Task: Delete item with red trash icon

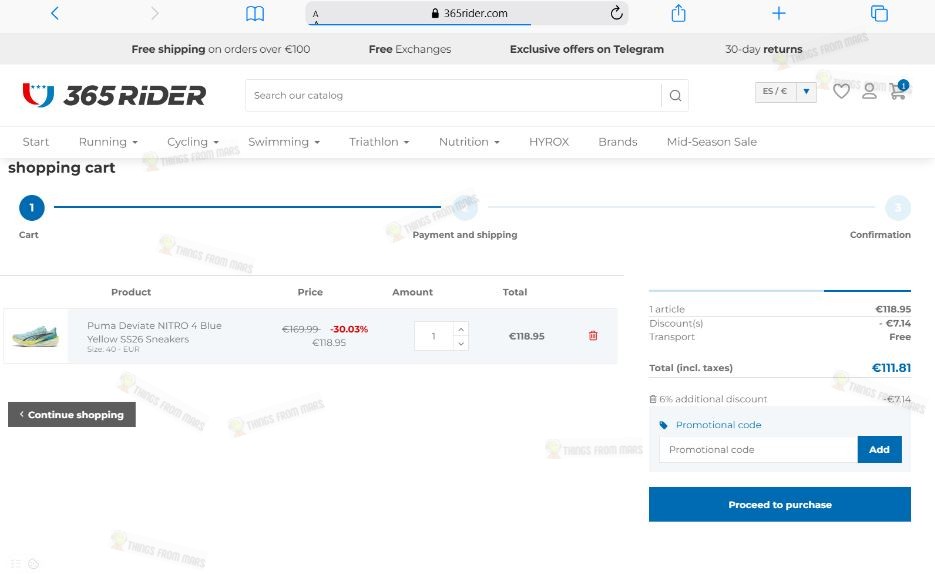Action: coord(593,336)
